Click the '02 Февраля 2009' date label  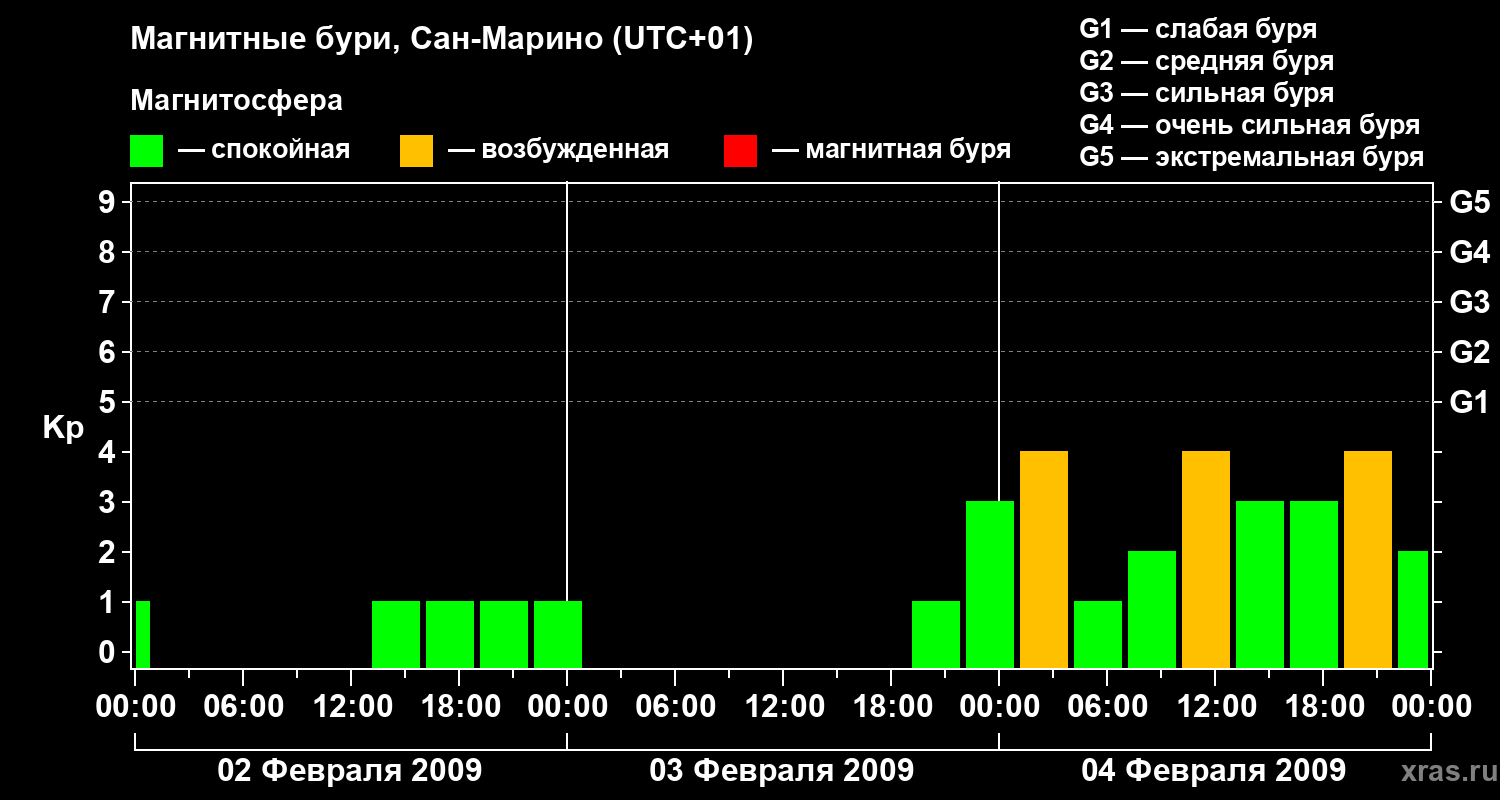tap(350, 771)
